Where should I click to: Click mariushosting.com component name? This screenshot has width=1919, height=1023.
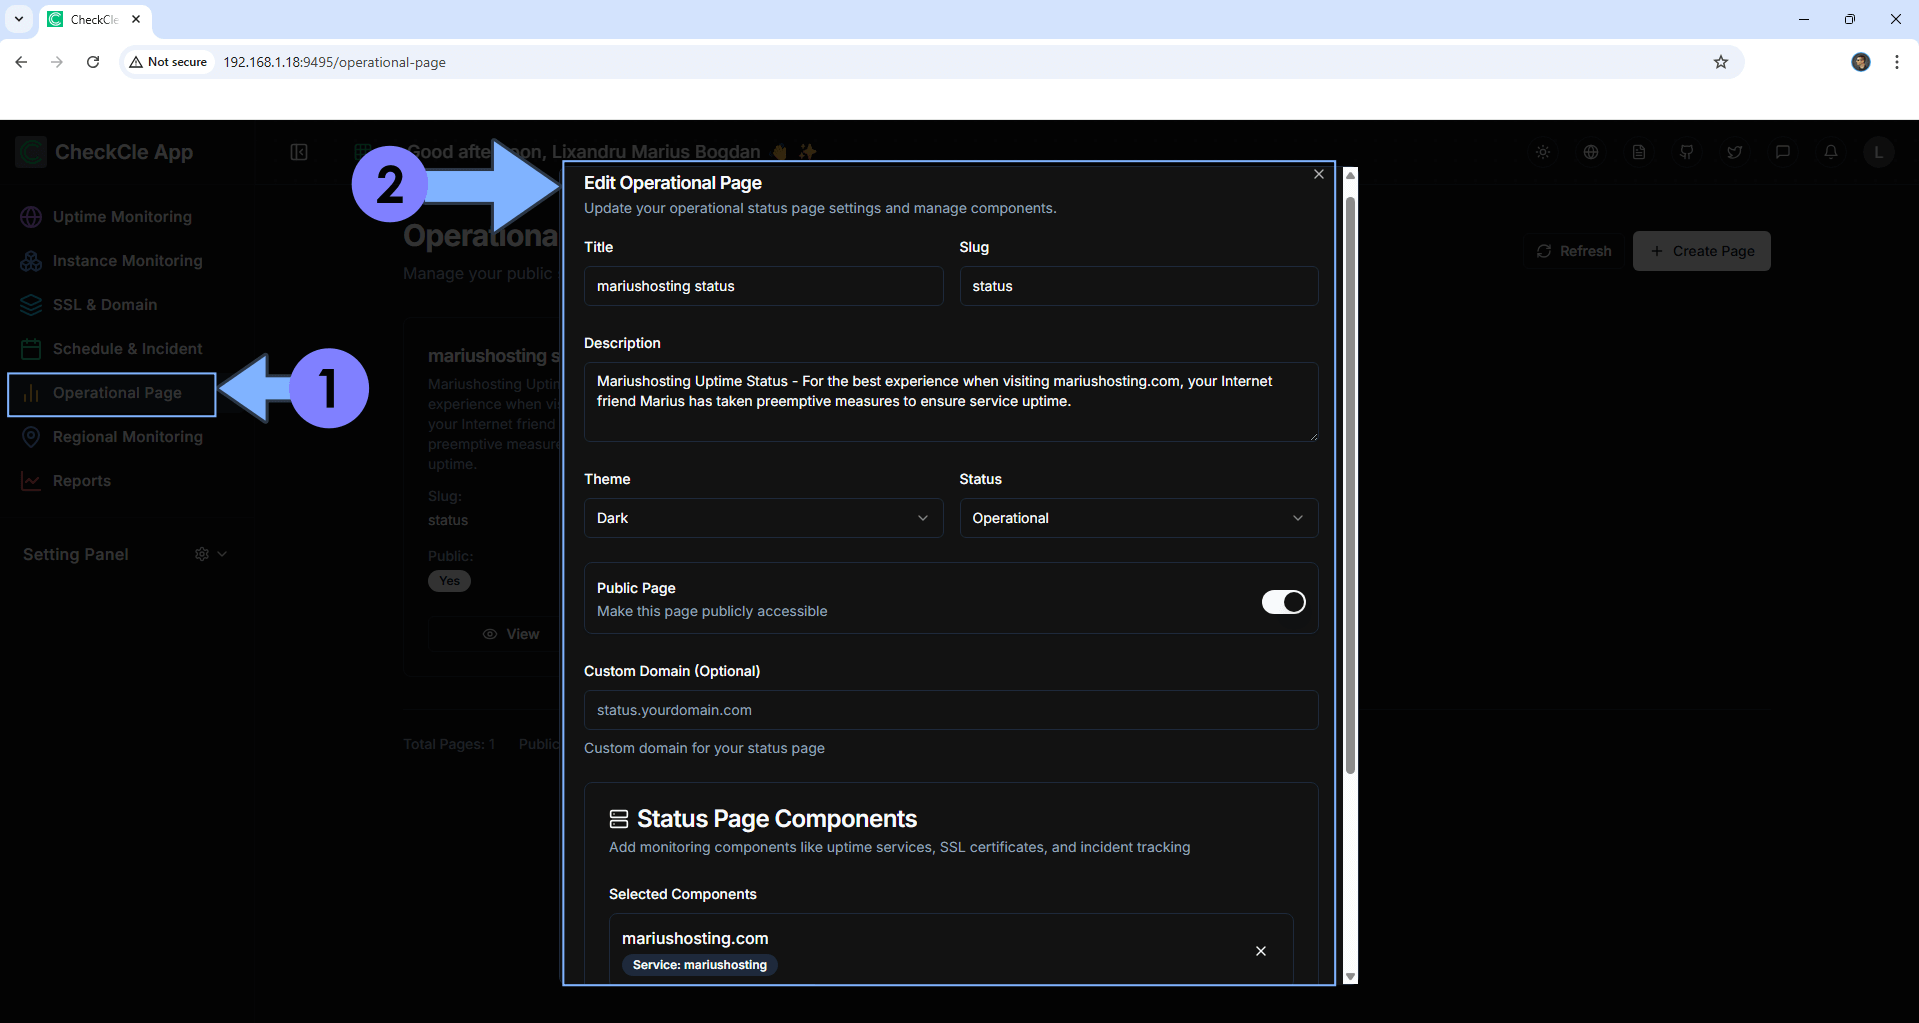click(x=695, y=938)
